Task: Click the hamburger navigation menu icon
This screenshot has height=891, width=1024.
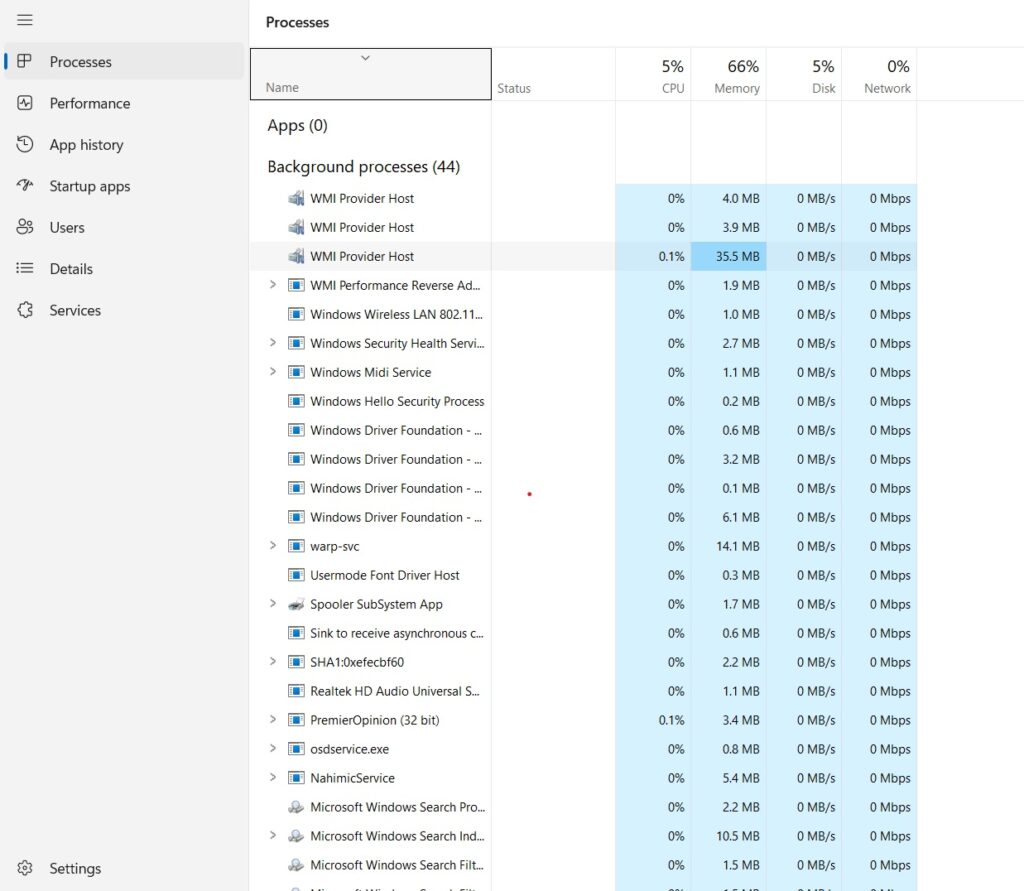Action: tap(25, 20)
